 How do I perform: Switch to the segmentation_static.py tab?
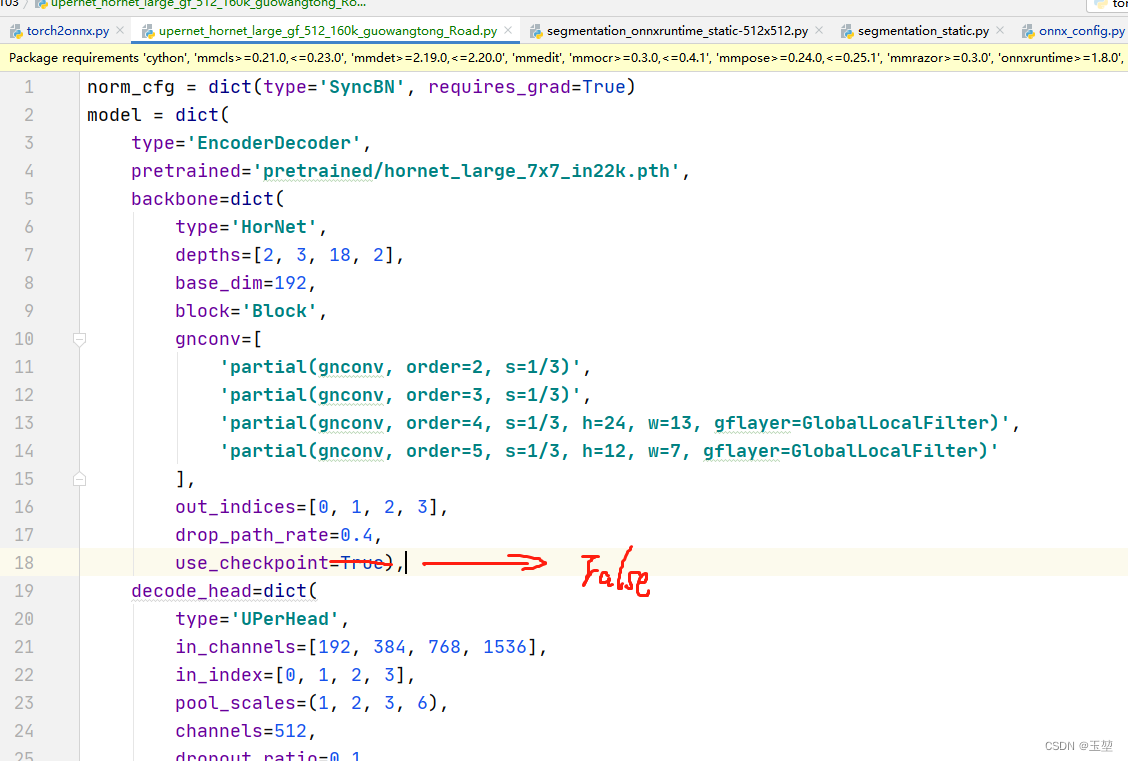pos(923,31)
